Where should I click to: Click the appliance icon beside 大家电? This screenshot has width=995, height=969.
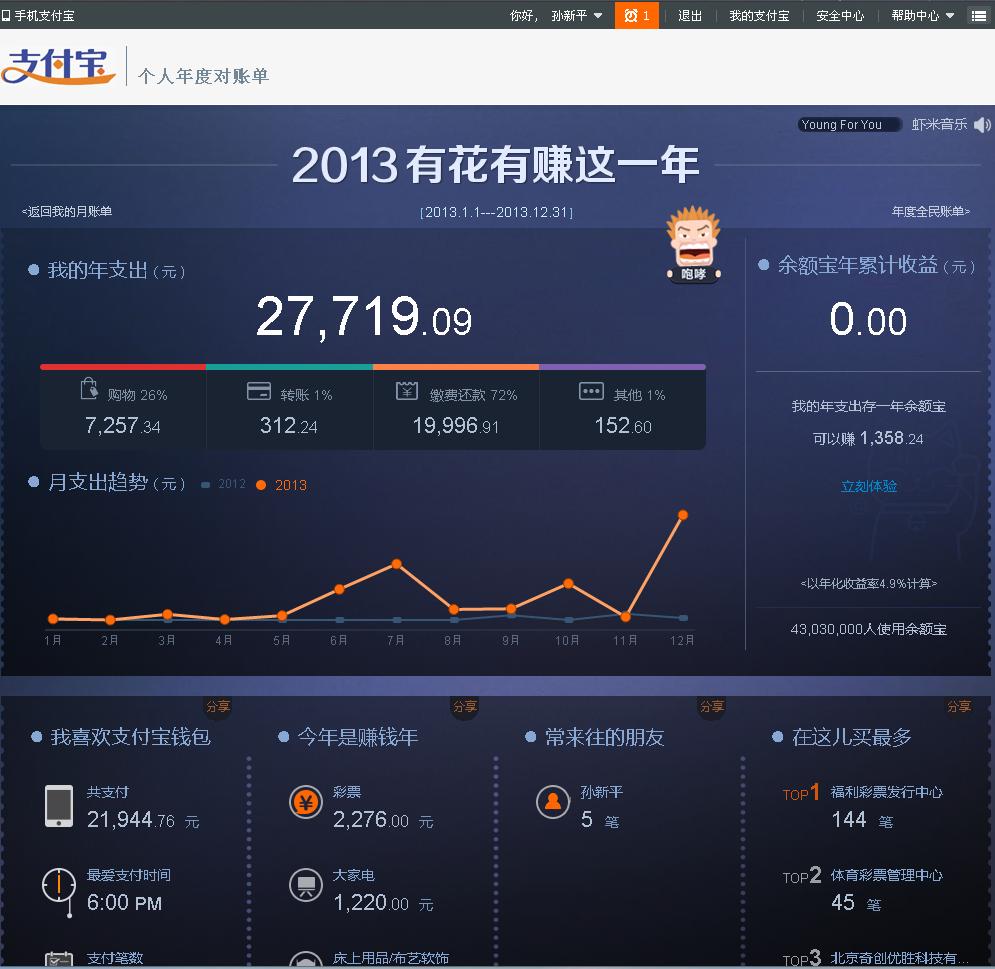coord(306,885)
